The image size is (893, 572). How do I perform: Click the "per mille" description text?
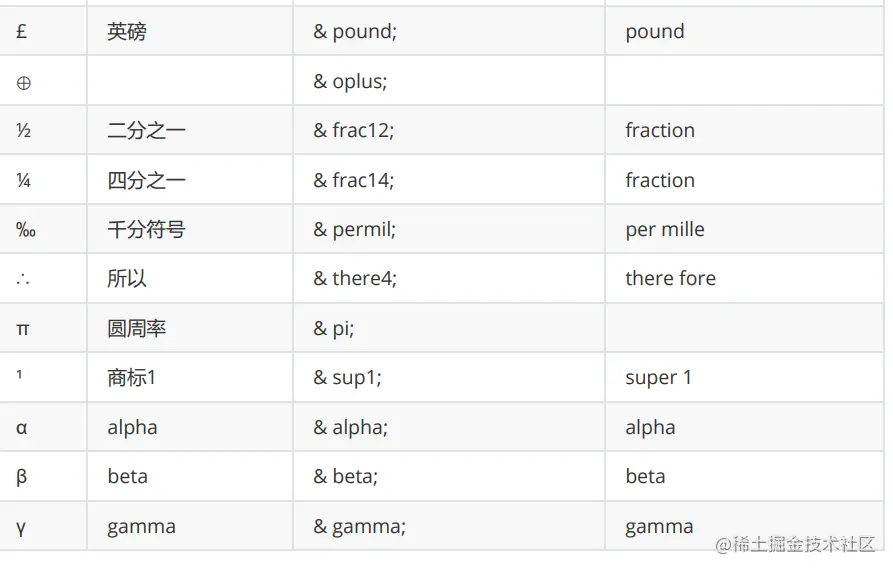[665, 230]
